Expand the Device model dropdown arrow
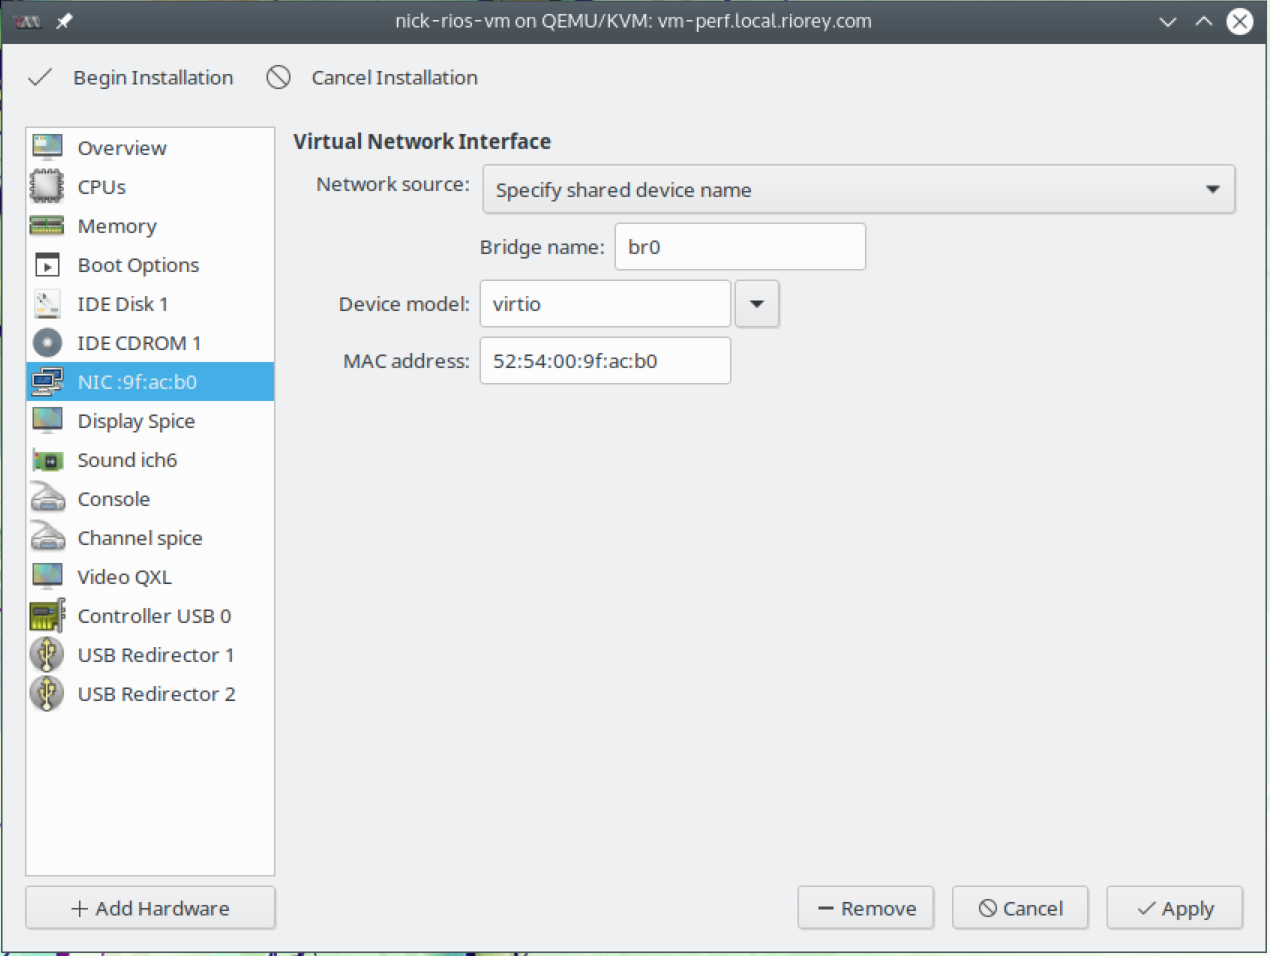The height and width of the screenshot is (956, 1270). [x=757, y=304]
